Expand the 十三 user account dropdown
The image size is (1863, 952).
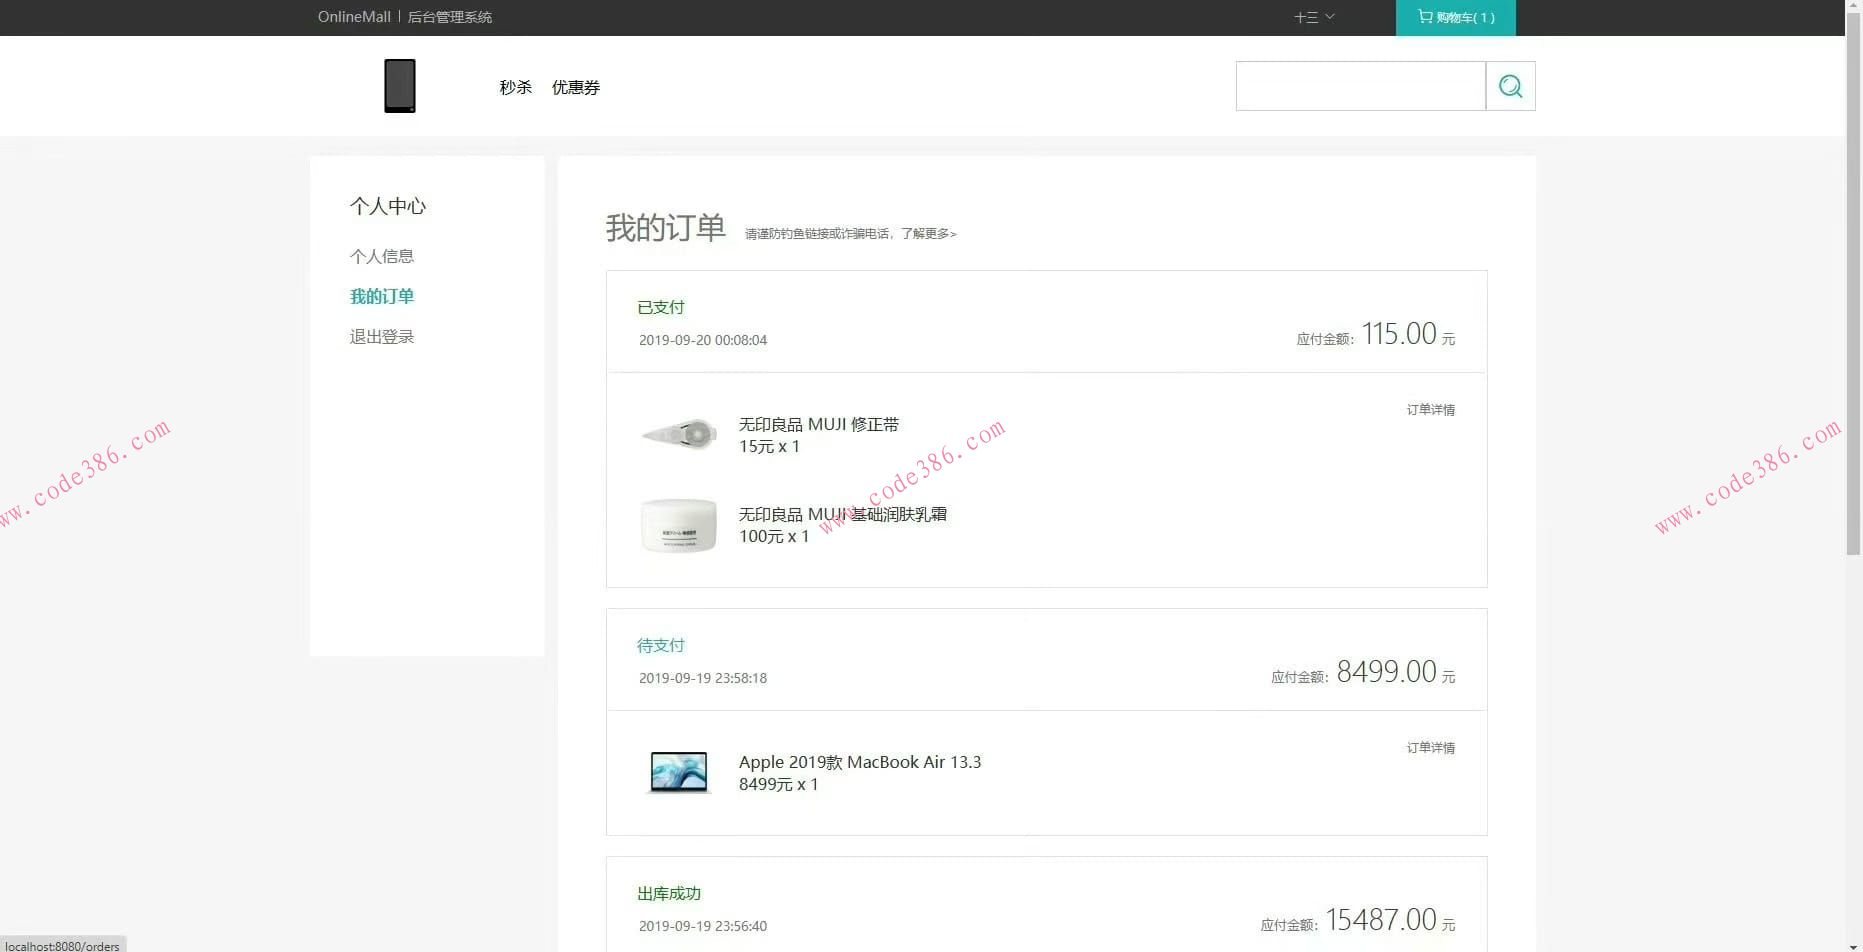[x=1312, y=16]
